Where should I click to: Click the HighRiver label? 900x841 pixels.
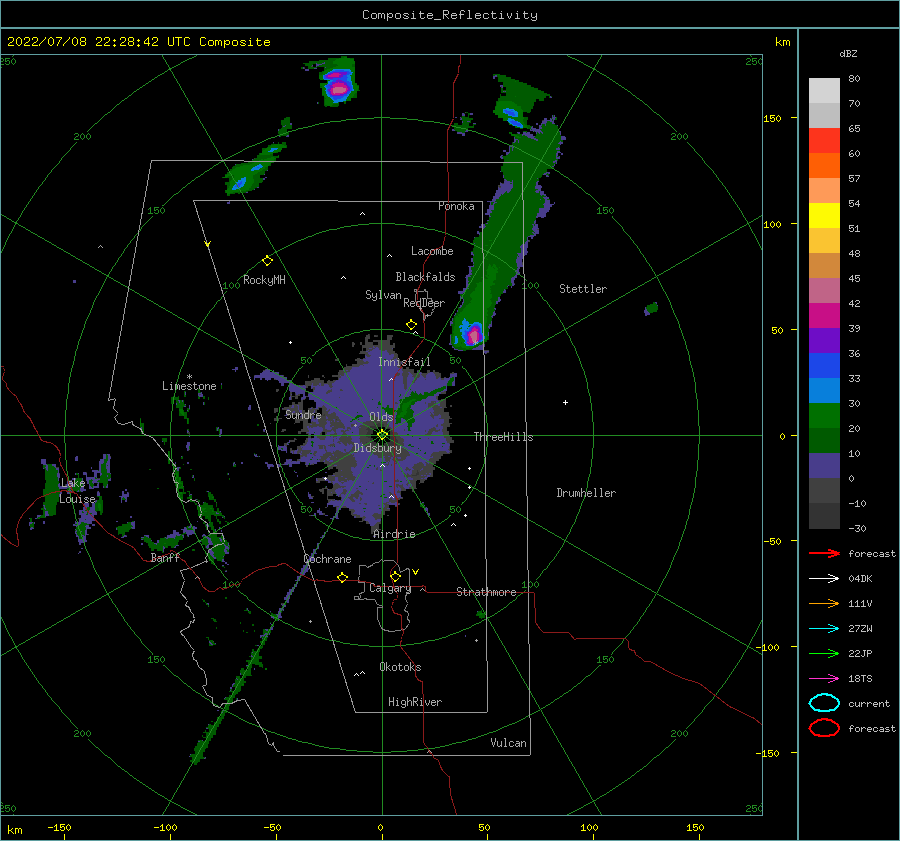point(414,702)
